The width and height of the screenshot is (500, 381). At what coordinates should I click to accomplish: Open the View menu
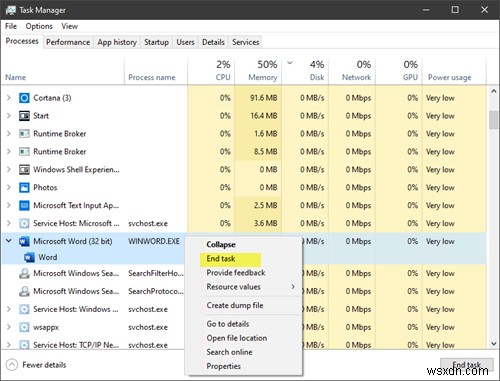pyautogui.click(x=69, y=26)
